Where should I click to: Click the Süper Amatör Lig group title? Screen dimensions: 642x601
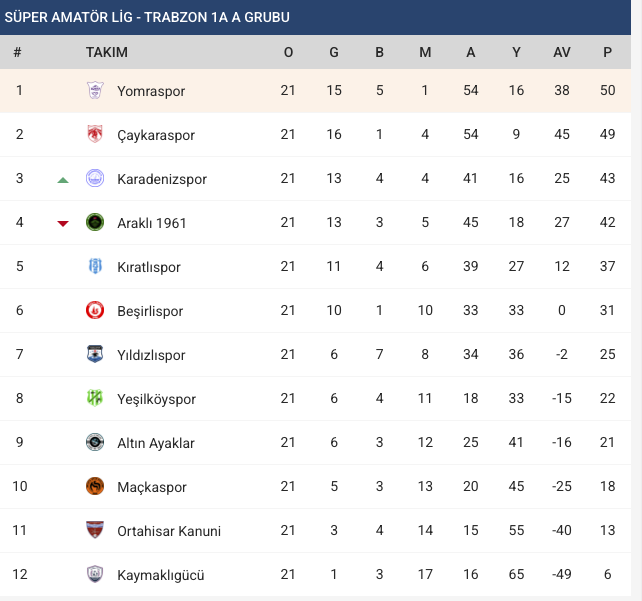point(147,17)
